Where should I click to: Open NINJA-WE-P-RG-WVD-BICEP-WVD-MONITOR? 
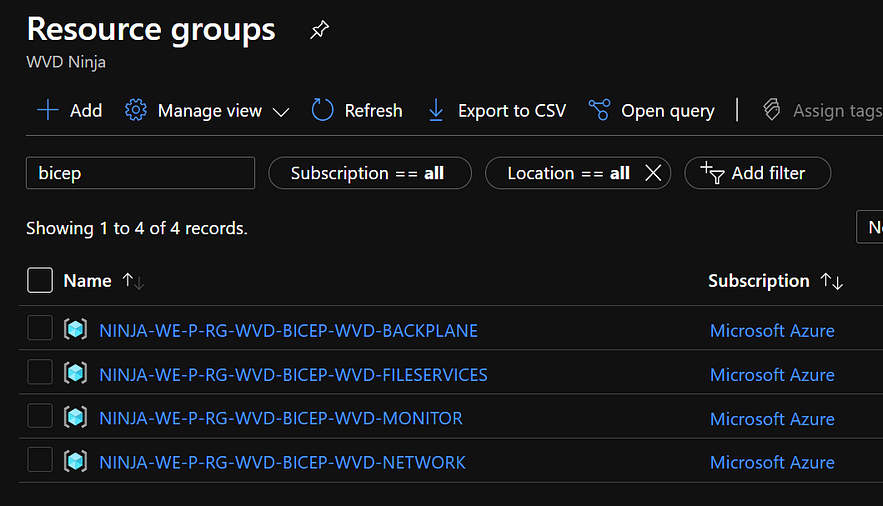[281, 418]
